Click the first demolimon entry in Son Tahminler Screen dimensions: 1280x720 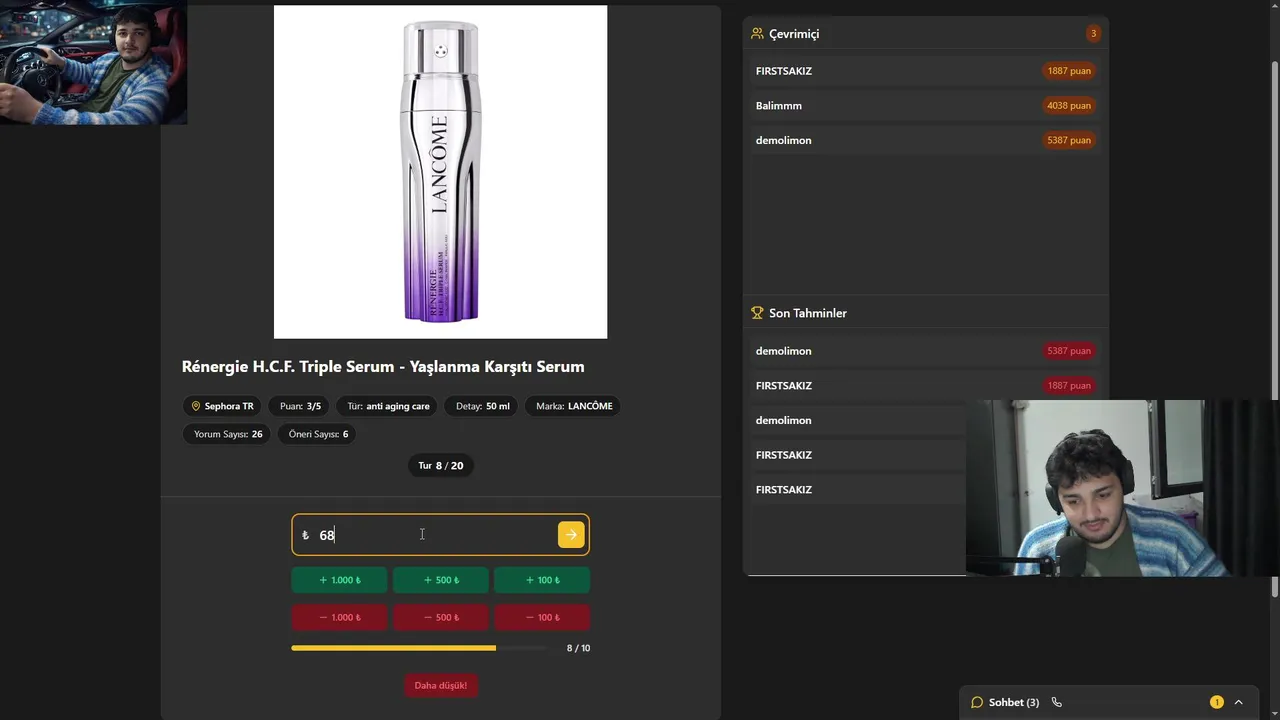pyautogui.click(x=925, y=351)
